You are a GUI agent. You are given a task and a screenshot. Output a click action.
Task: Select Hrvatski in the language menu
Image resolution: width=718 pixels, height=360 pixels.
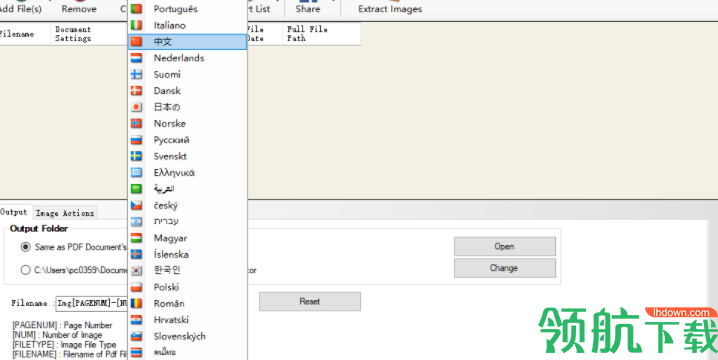(188, 320)
